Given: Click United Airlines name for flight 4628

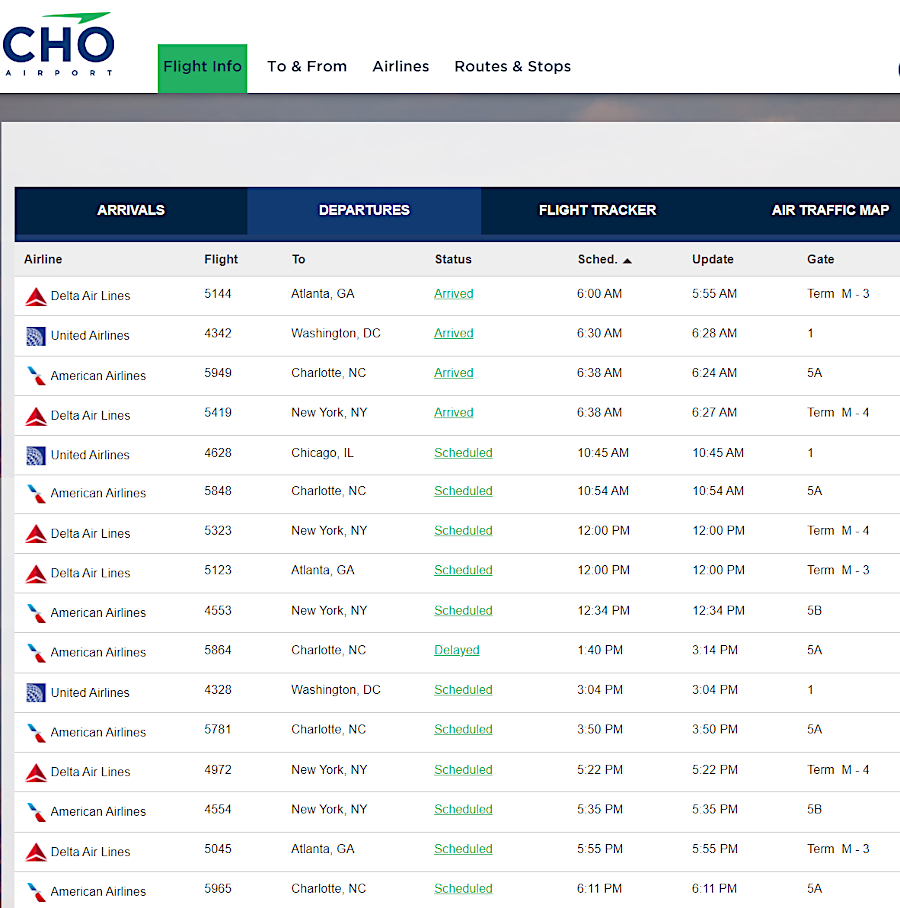Looking at the screenshot, I should [x=90, y=455].
